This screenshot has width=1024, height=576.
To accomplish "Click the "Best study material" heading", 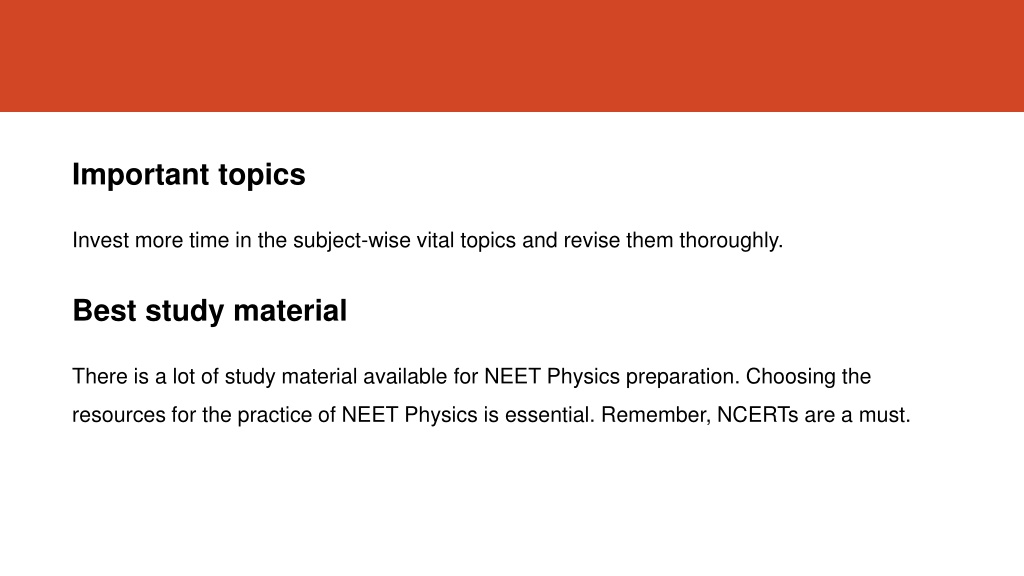I will 210,311.
